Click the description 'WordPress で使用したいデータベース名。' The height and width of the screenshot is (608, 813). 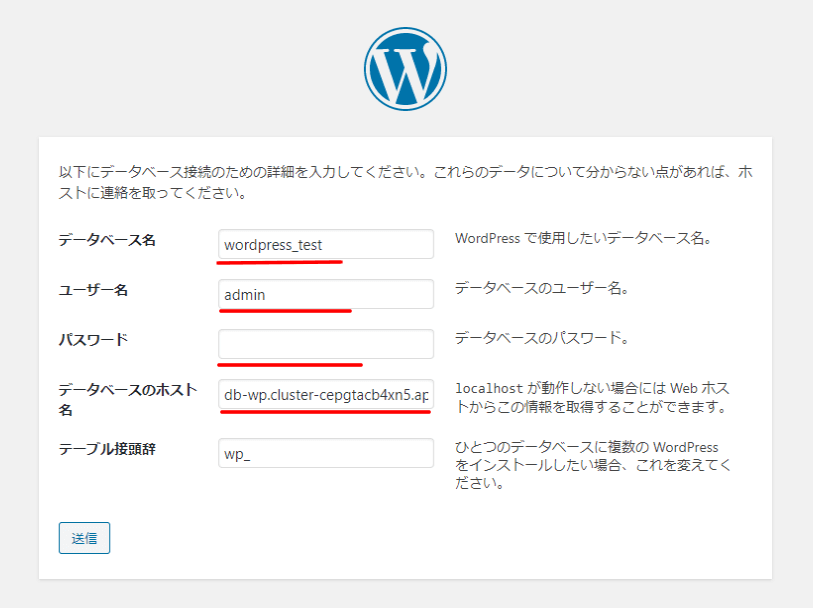(583, 238)
